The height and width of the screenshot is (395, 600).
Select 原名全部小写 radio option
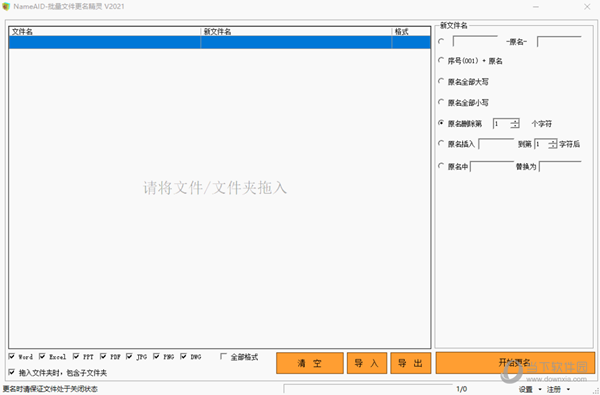(x=441, y=102)
